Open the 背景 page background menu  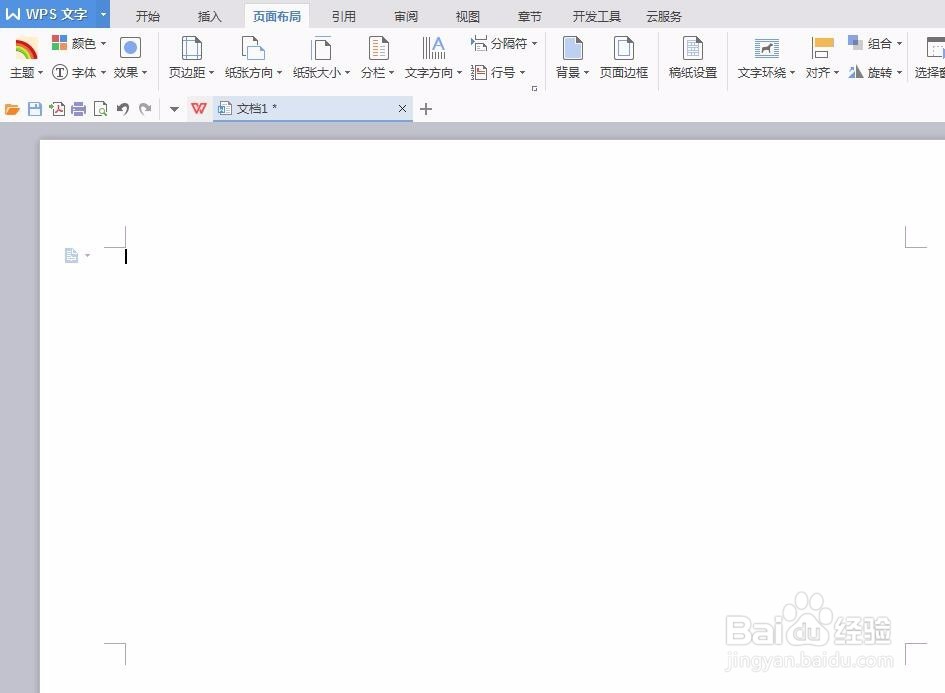[x=572, y=58]
